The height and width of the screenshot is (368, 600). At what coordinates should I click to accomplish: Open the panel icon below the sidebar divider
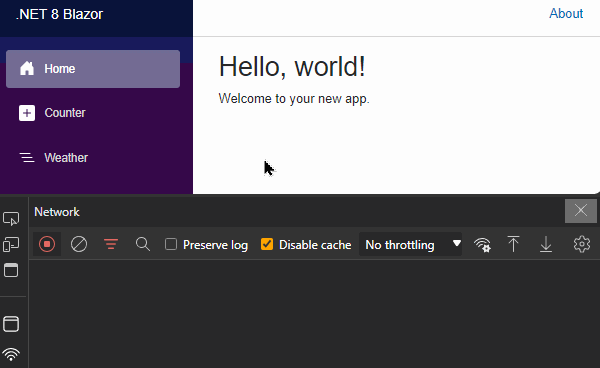pyautogui.click(x=11, y=324)
